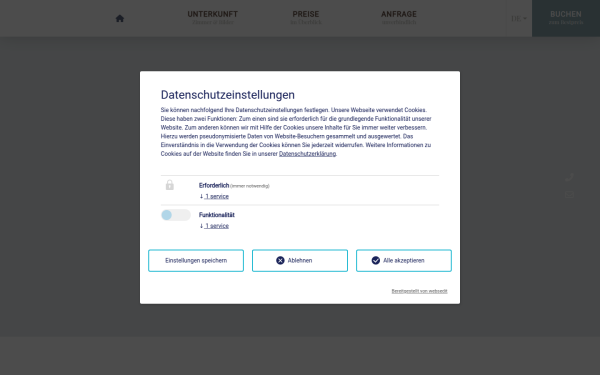This screenshot has width=600, height=375.
Task: Save settings with Einstellungen speichern
Action: [x=196, y=261]
